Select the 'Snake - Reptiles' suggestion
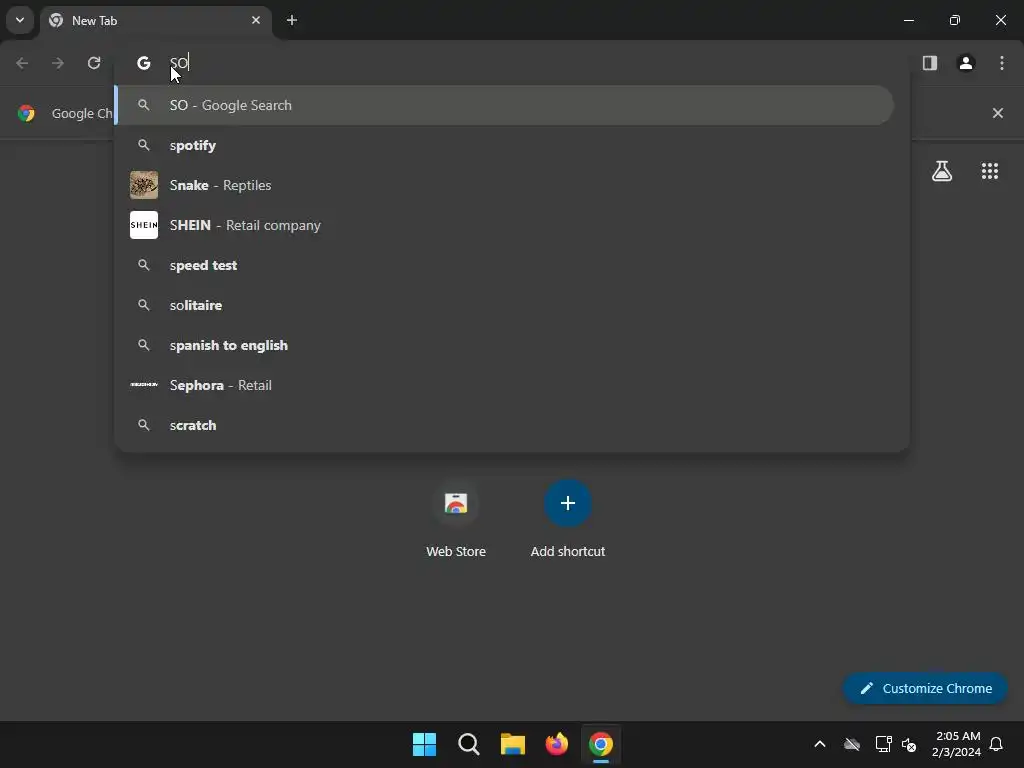Screen dimensions: 1024x768 (x=512, y=185)
